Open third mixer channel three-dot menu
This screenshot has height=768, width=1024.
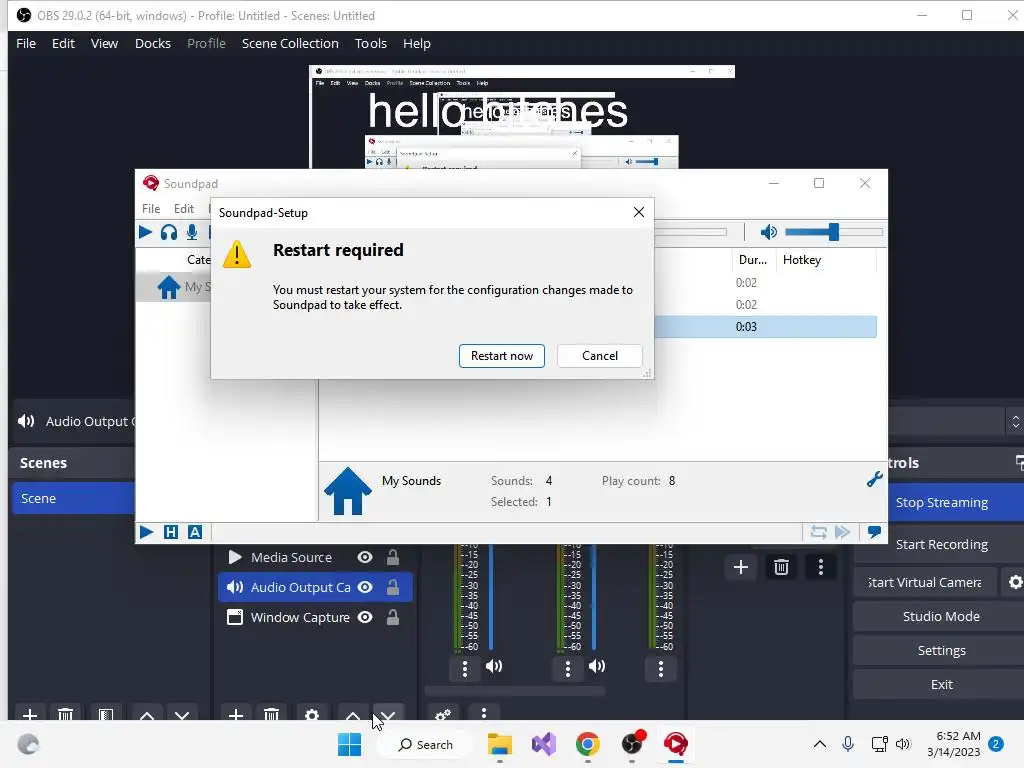[660, 668]
